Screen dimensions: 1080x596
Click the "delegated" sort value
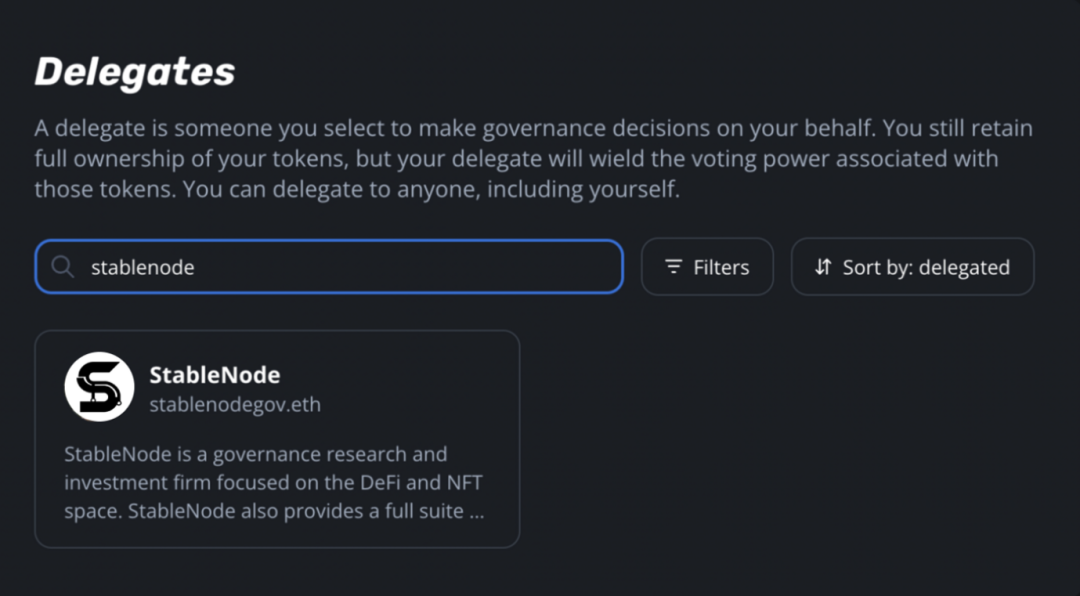(964, 267)
